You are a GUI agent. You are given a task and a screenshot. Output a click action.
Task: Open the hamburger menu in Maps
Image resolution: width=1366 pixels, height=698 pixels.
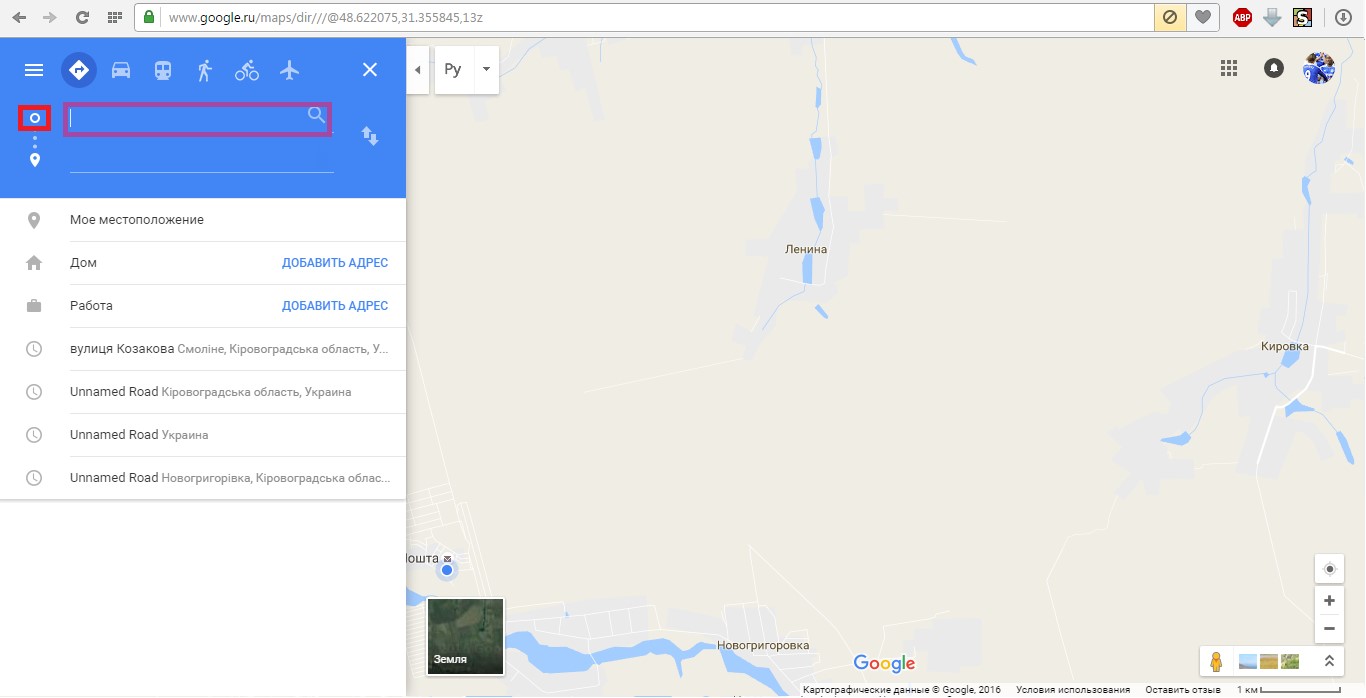[x=34, y=70]
